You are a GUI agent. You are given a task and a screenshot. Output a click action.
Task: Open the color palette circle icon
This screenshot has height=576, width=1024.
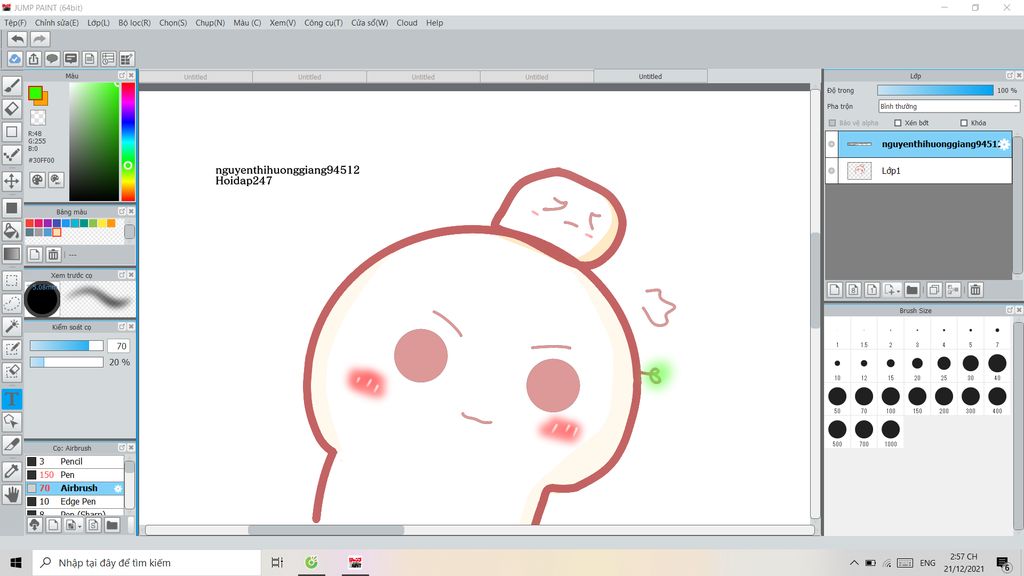click(x=37, y=180)
